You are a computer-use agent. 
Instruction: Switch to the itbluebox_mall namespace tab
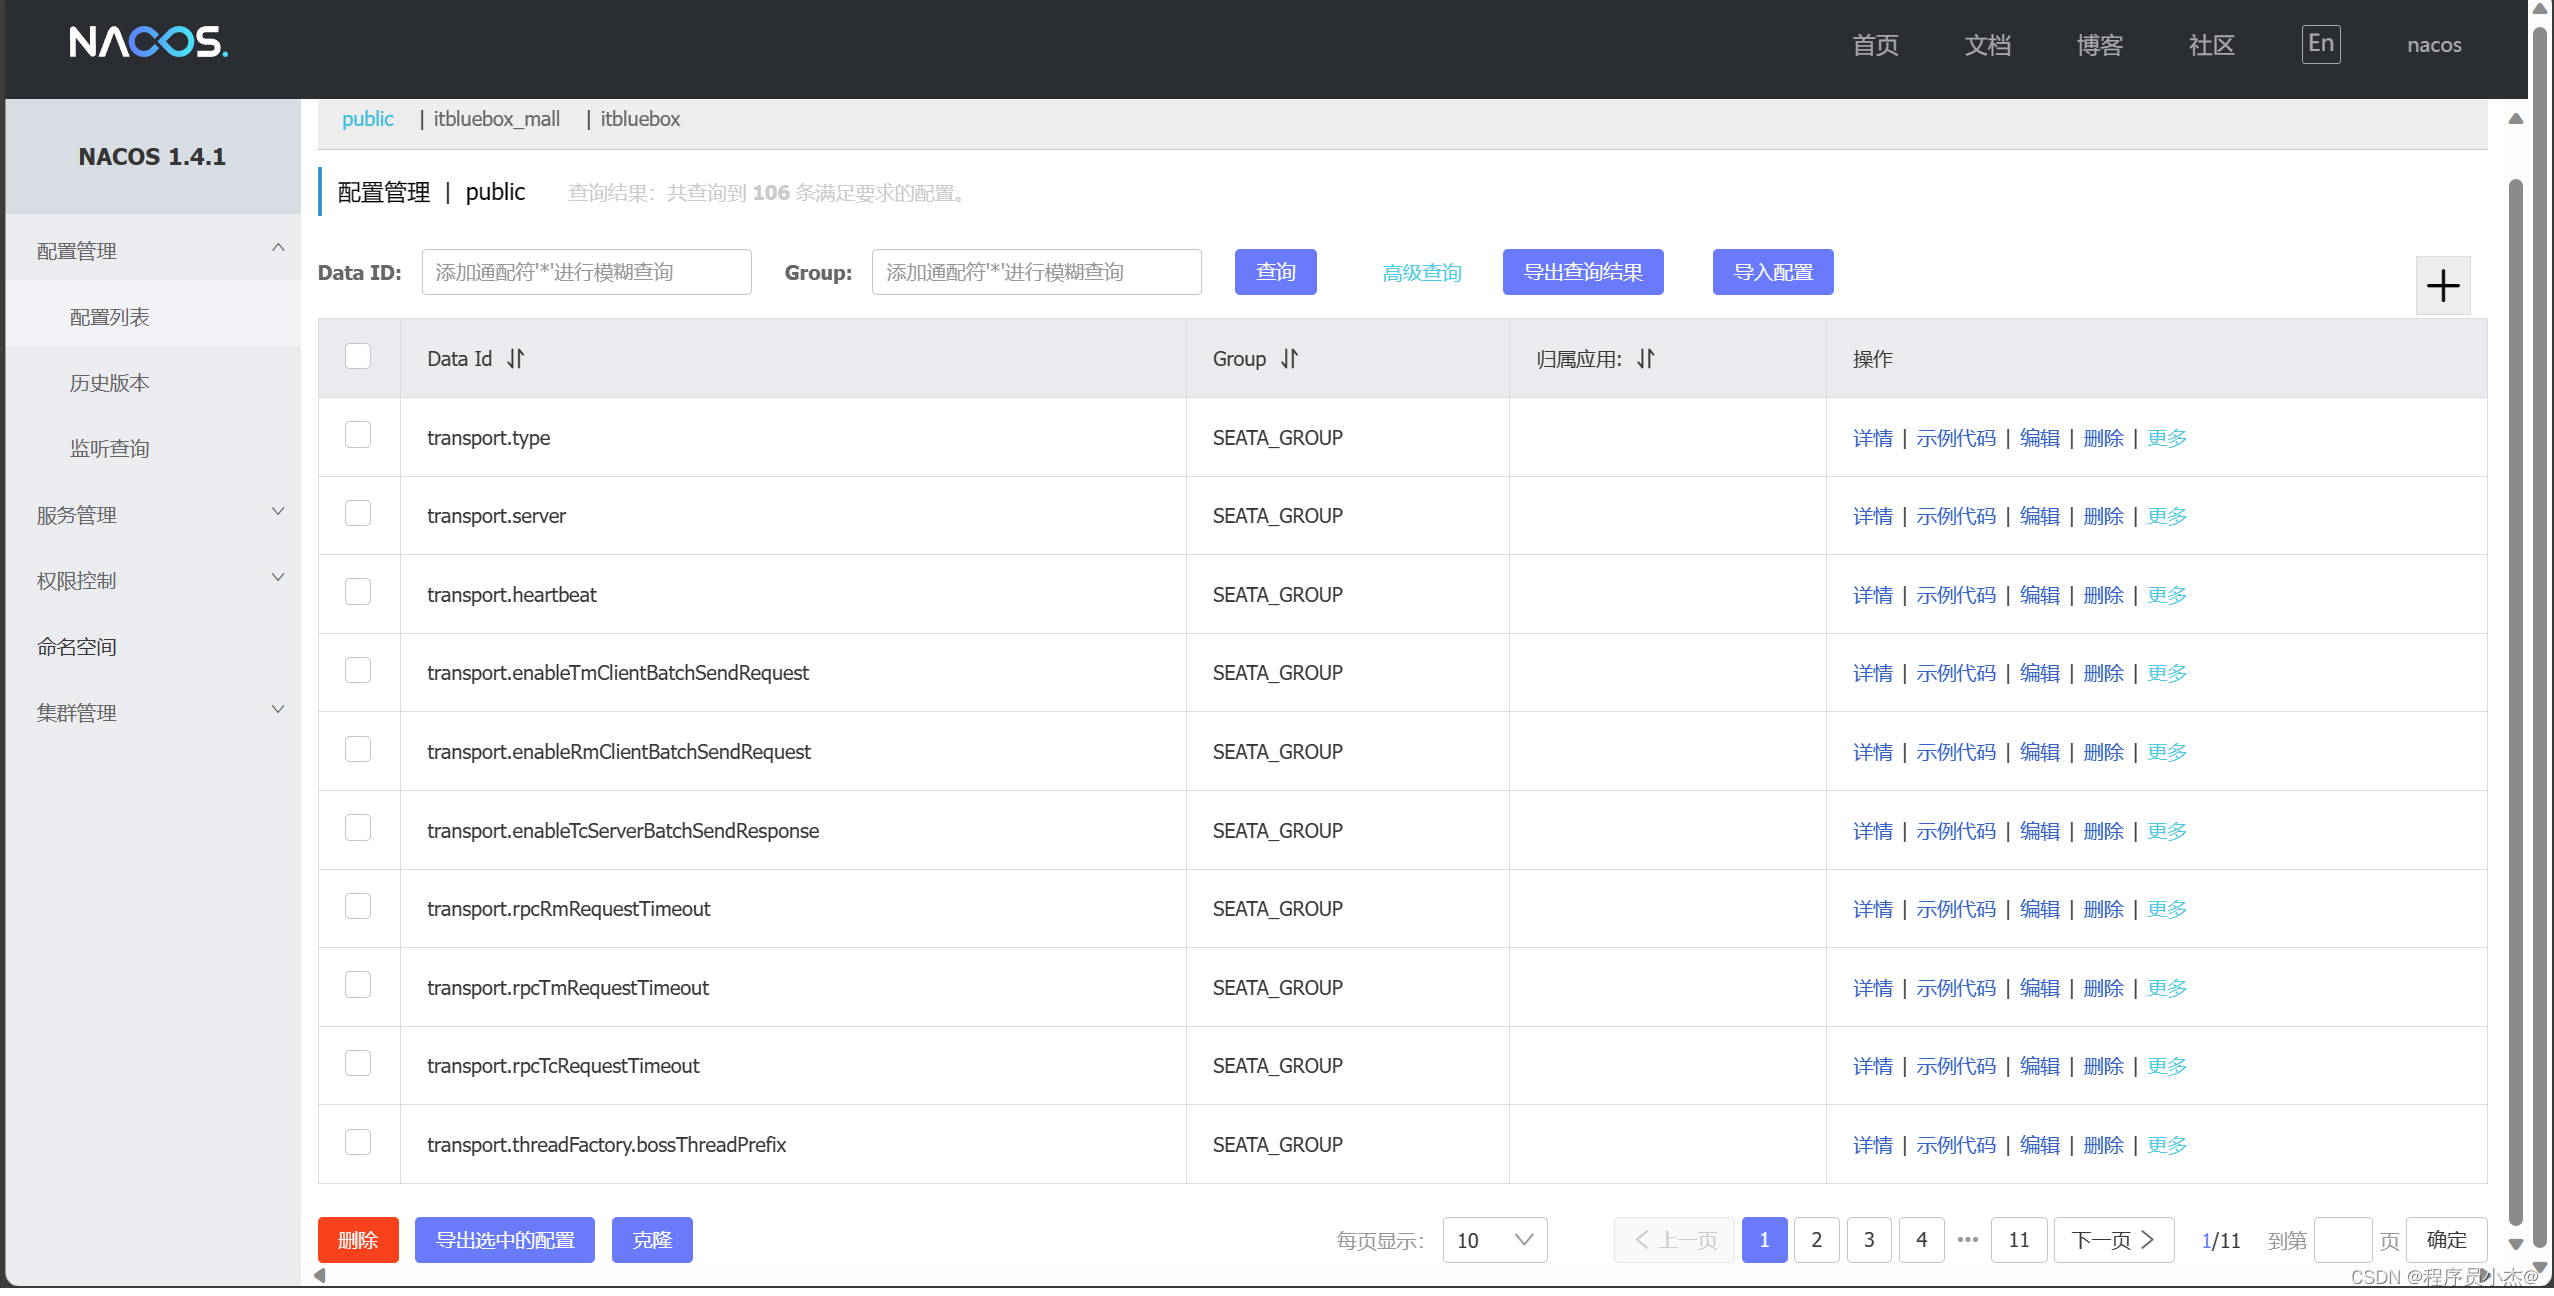[496, 119]
